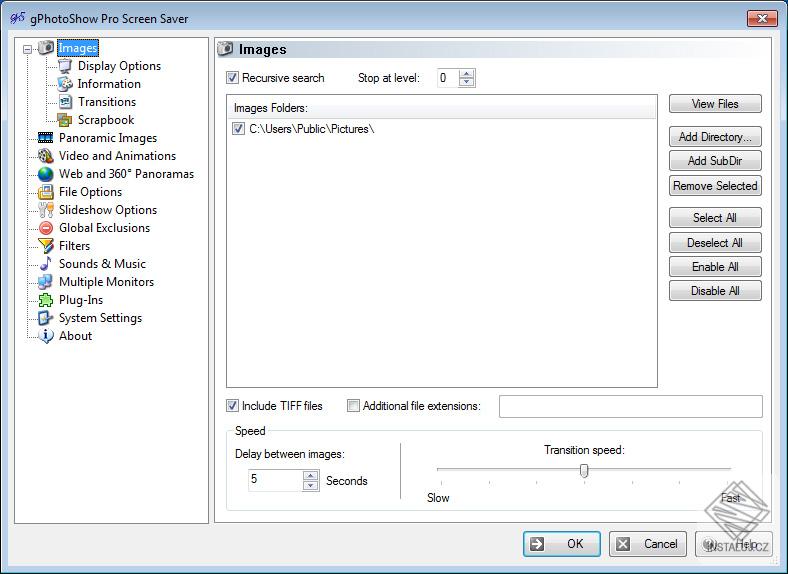Click the camera icon beside Images tree node
Image resolution: width=788 pixels, height=574 pixels.
(46, 48)
